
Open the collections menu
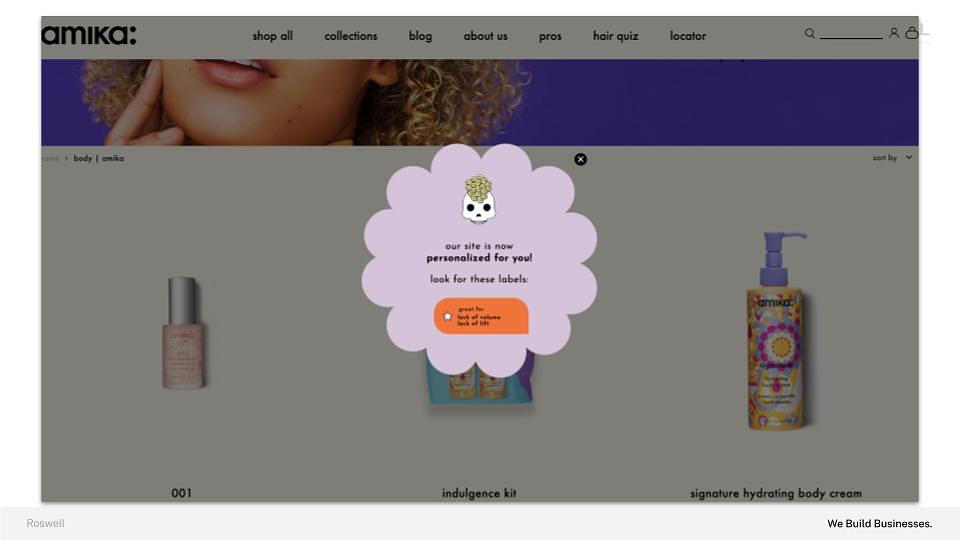351,36
